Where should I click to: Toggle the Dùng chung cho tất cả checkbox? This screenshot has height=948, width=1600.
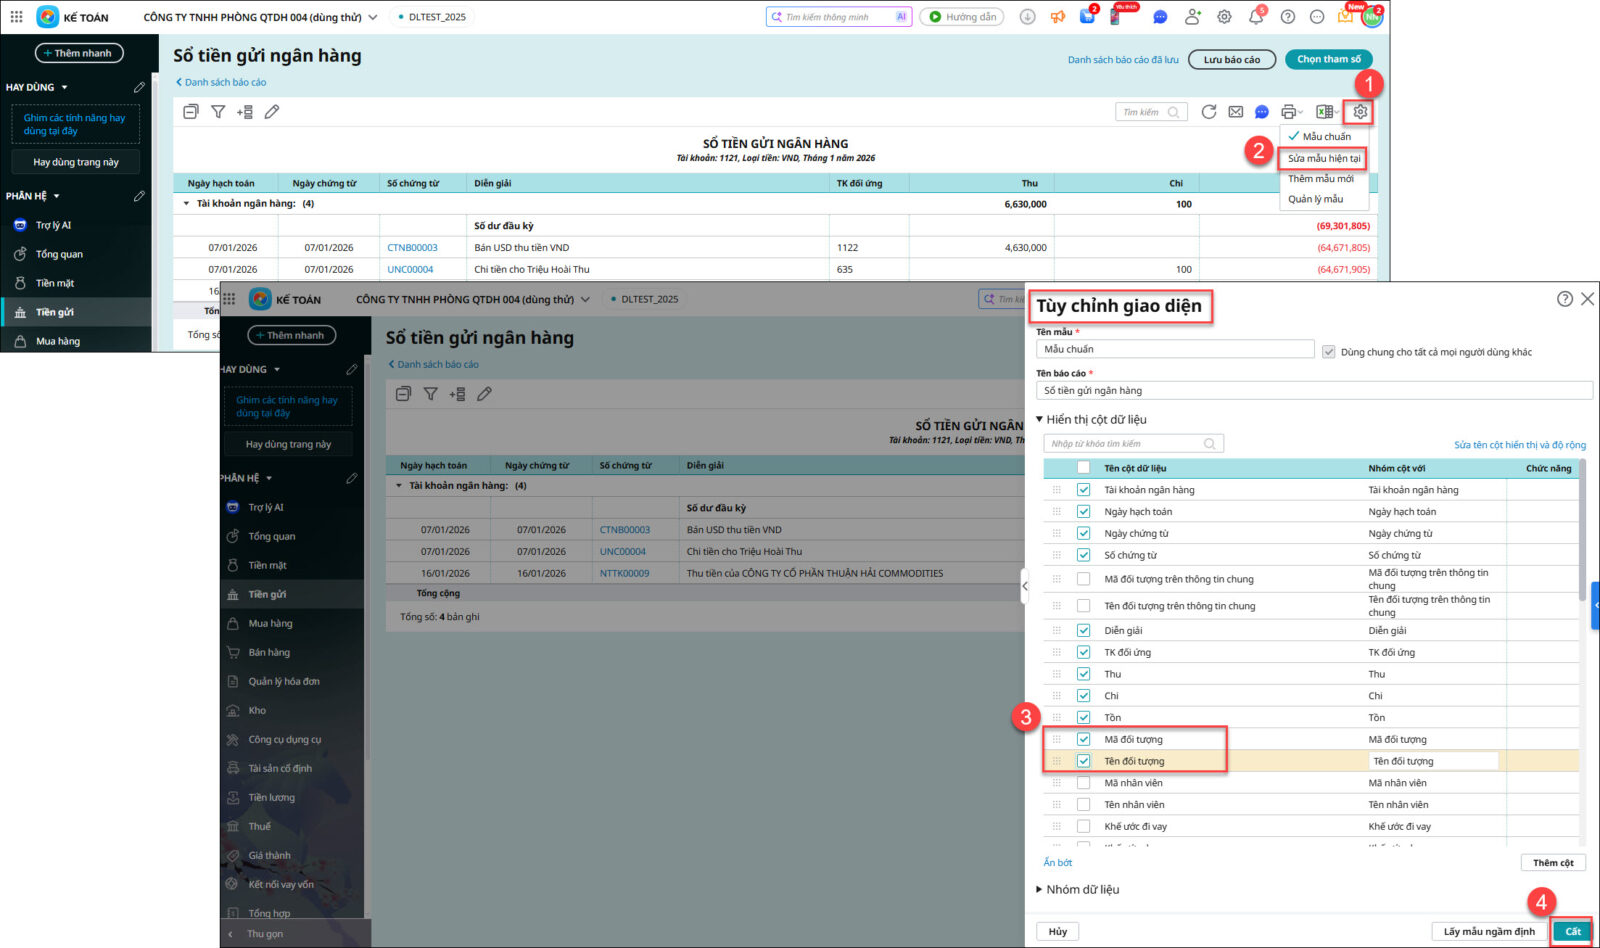1329,352
